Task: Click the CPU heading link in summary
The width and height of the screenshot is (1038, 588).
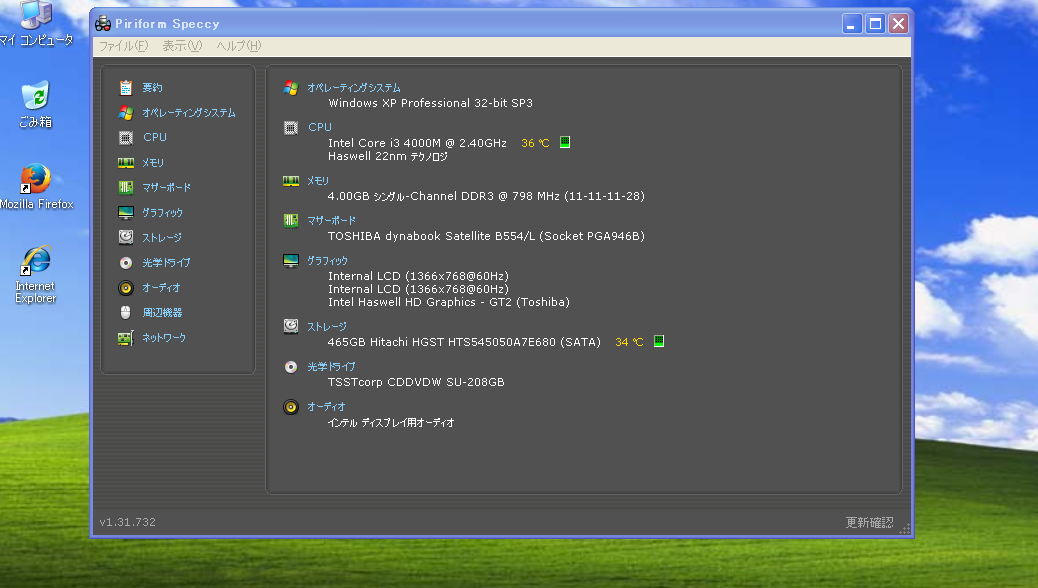Action: [x=320, y=127]
